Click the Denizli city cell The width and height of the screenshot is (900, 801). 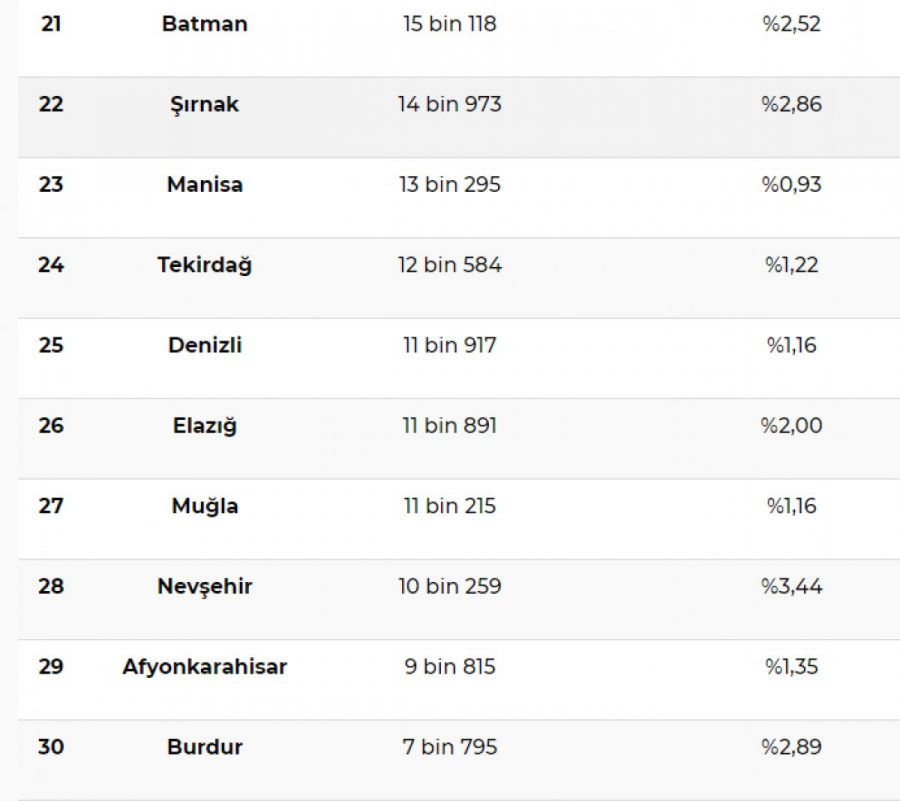tap(204, 345)
